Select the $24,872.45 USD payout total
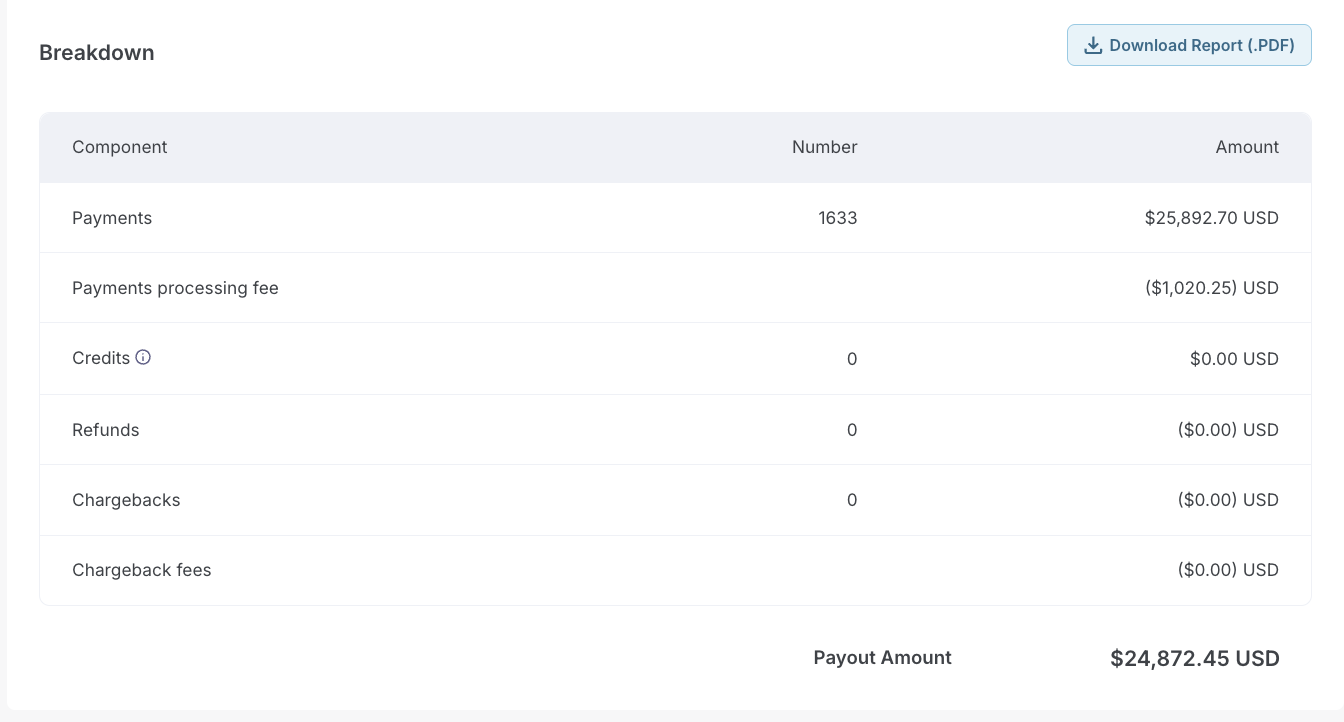This screenshot has width=1344, height=722. [1194, 659]
